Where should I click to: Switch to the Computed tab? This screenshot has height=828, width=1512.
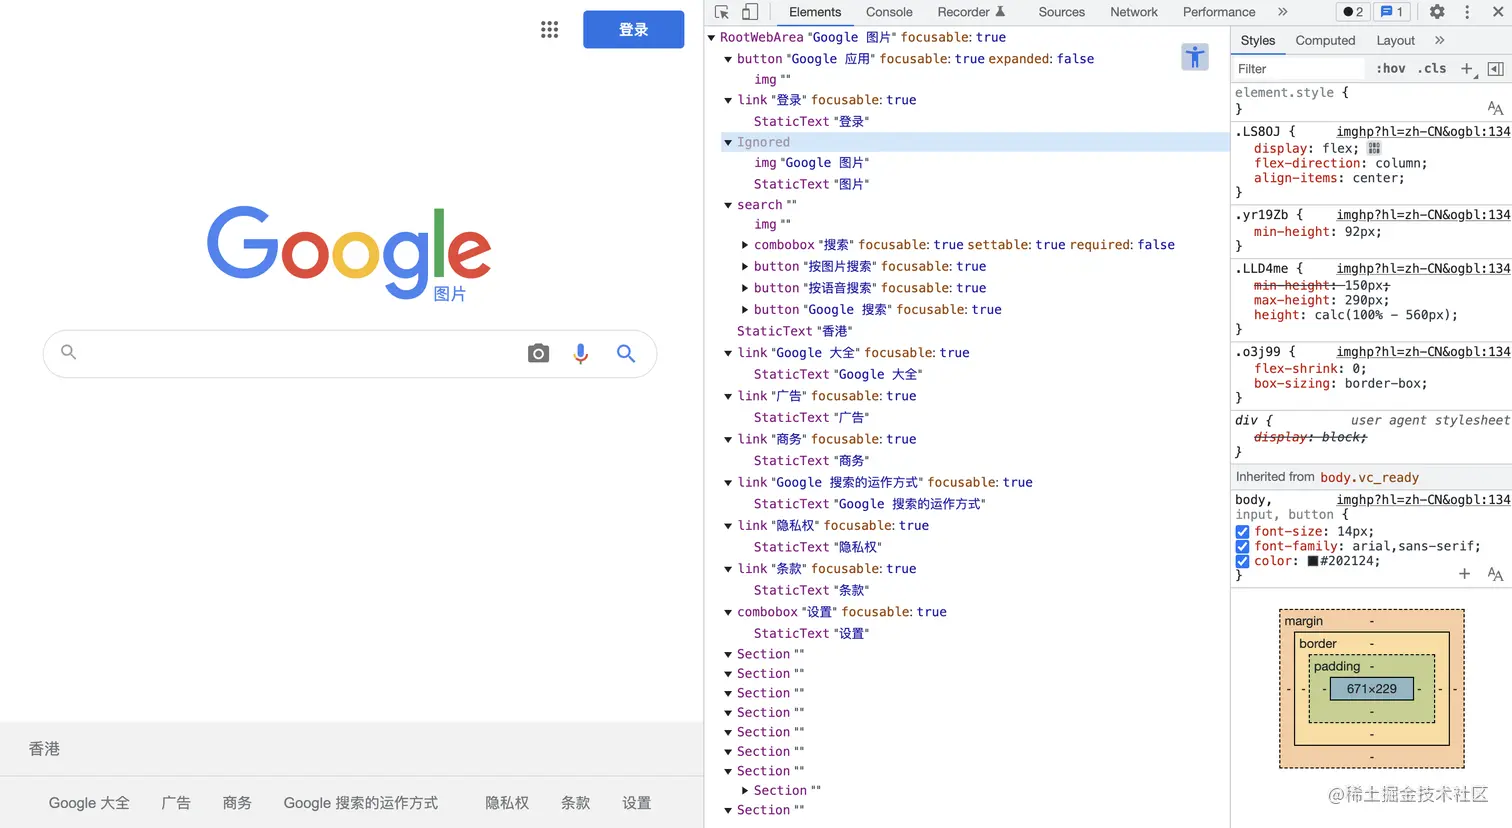click(x=1325, y=41)
